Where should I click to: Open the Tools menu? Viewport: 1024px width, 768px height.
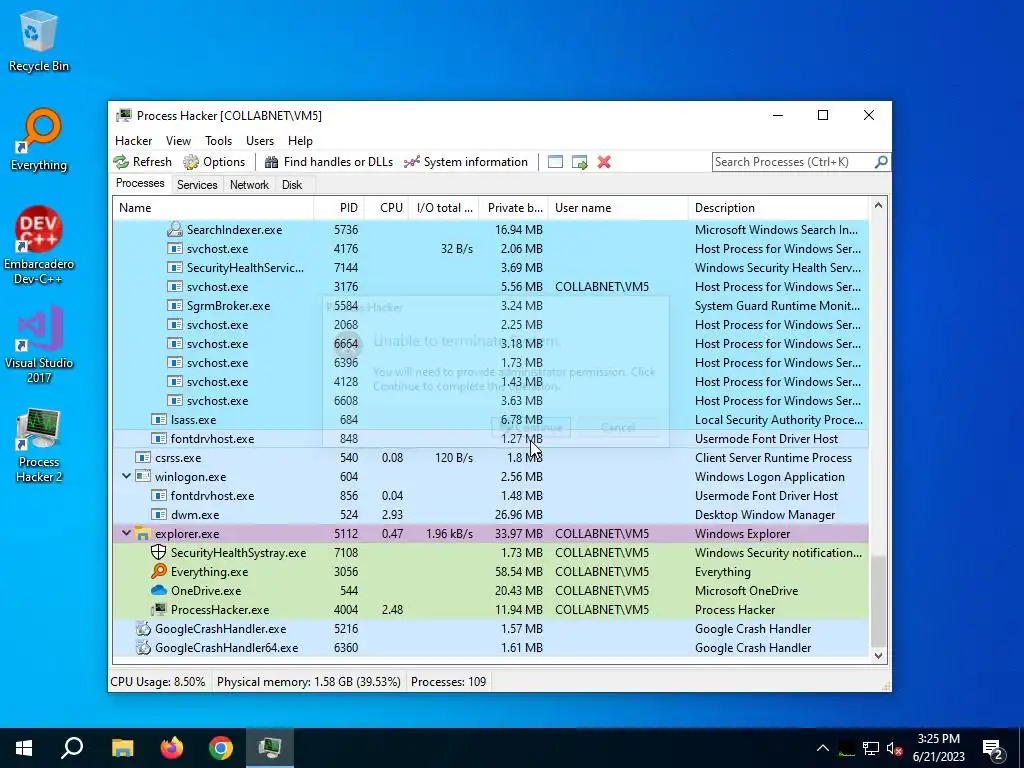(218, 140)
